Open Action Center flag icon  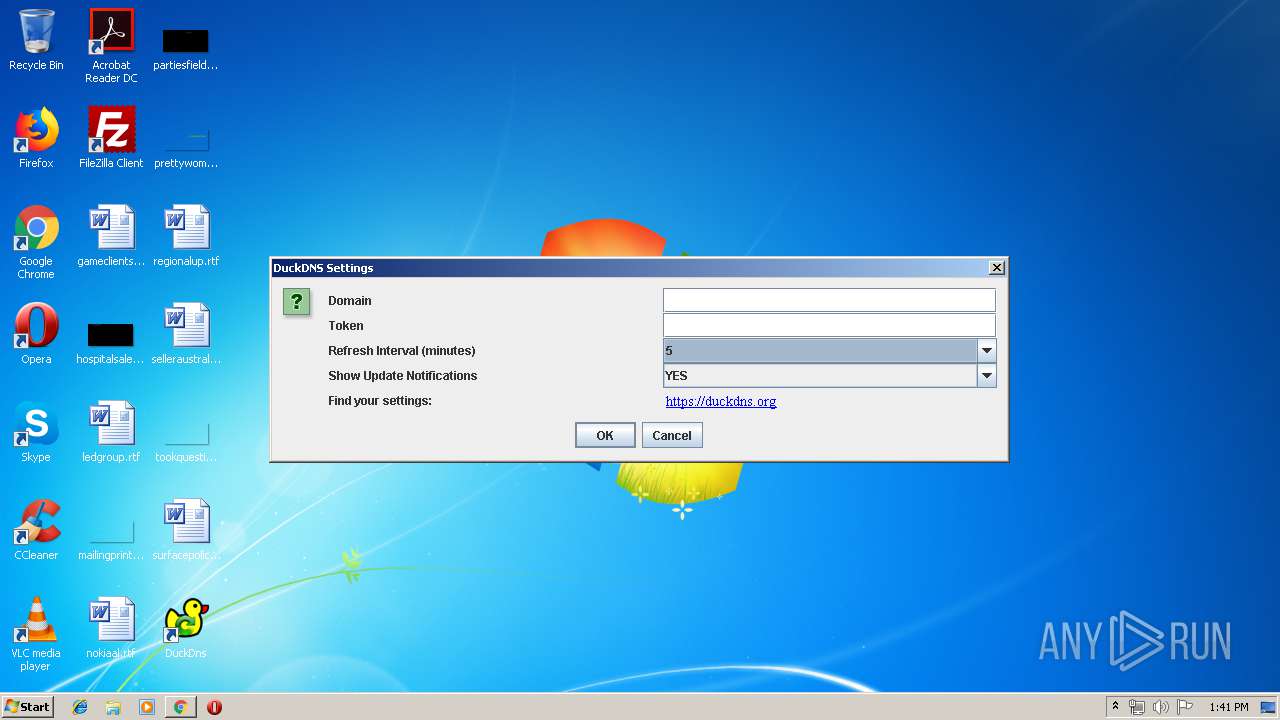point(1185,707)
